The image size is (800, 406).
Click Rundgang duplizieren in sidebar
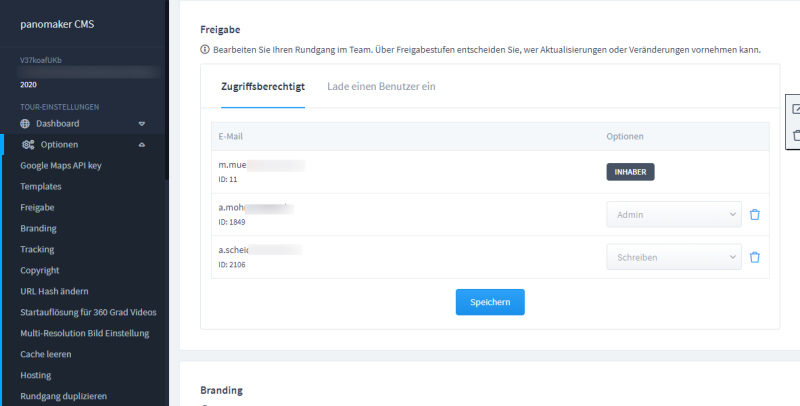[64, 396]
